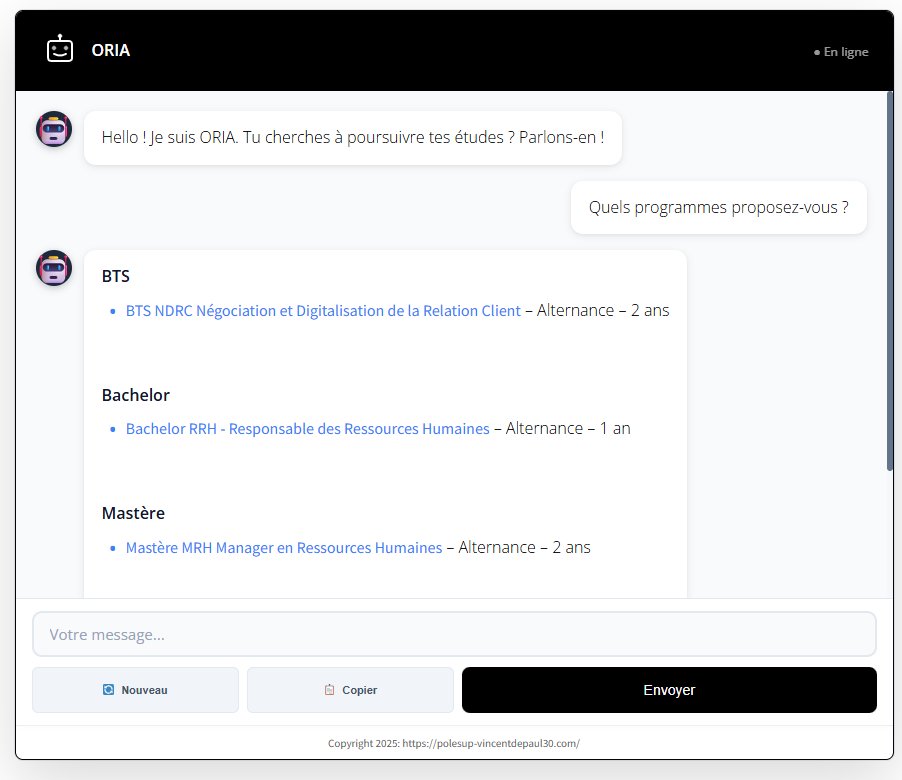The width and height of the screenshot is (902, 780).
Task: Click the ORIA greeting message bubble
Action: pos(352,137)
